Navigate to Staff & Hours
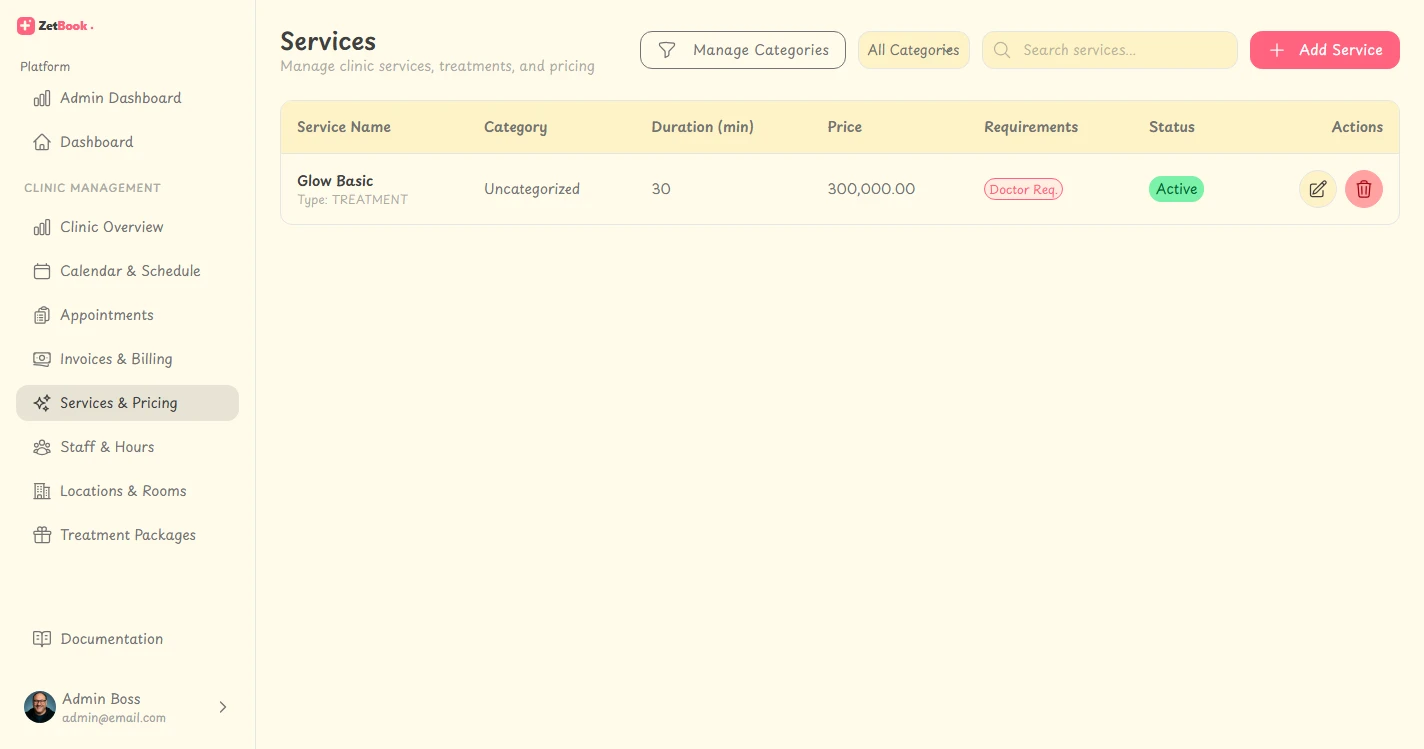Viewport: 1424px width, 749px height. pyautogui.click(x=128, y=447)
